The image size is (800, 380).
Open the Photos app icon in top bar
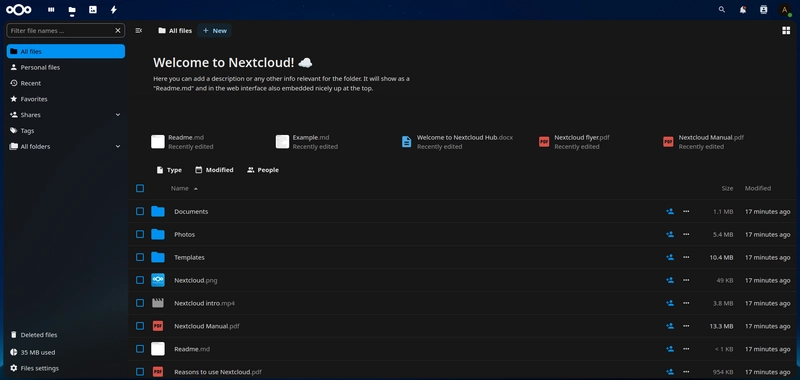coord(92,10)
